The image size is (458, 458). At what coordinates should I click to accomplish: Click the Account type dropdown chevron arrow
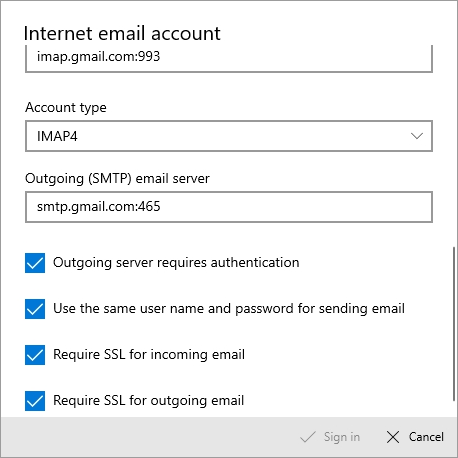coord(417,136)
